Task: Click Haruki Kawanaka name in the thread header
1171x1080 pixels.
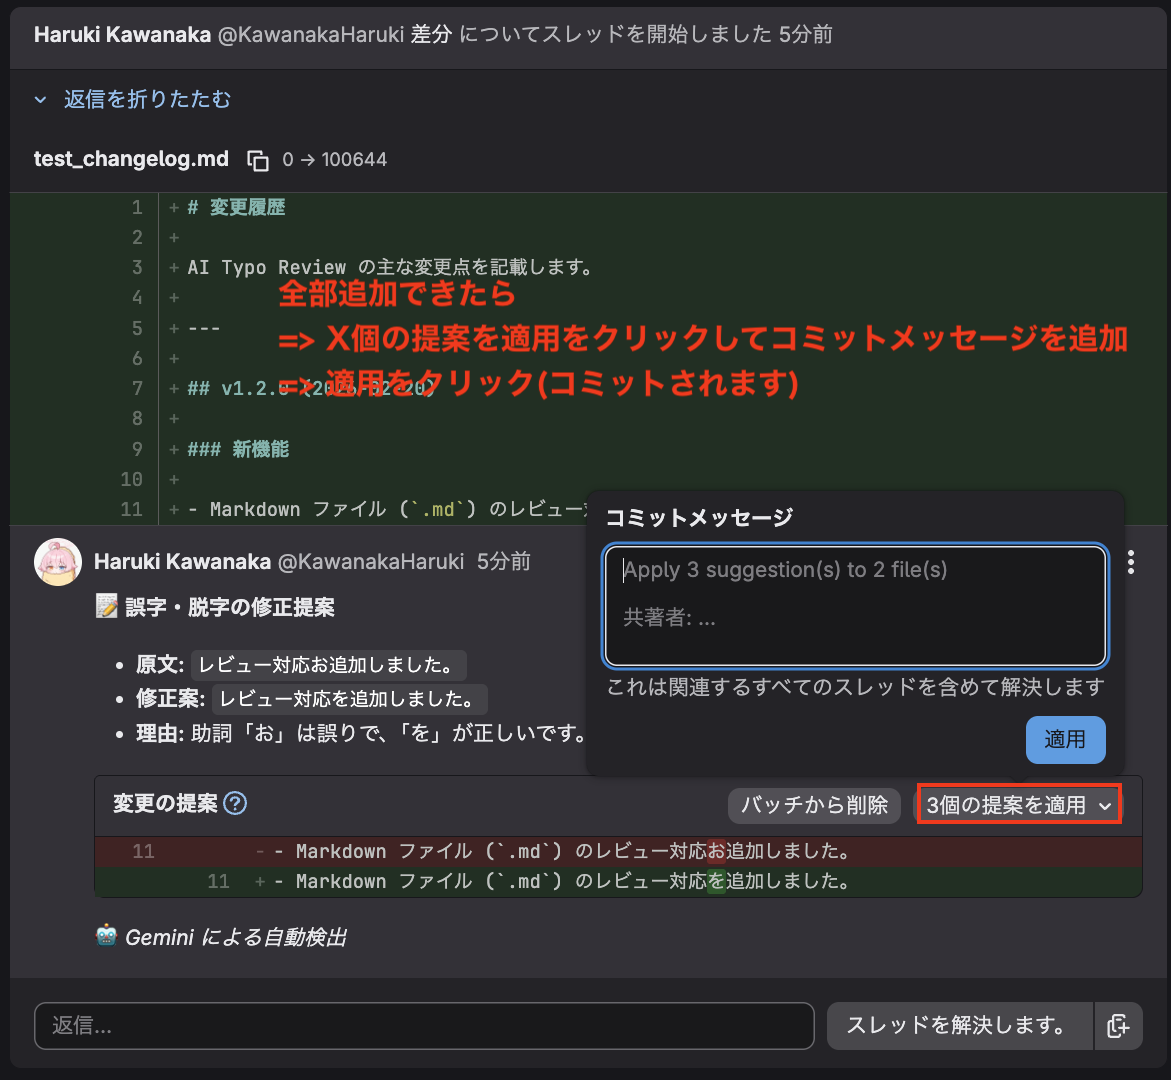Action: (122, 35)
